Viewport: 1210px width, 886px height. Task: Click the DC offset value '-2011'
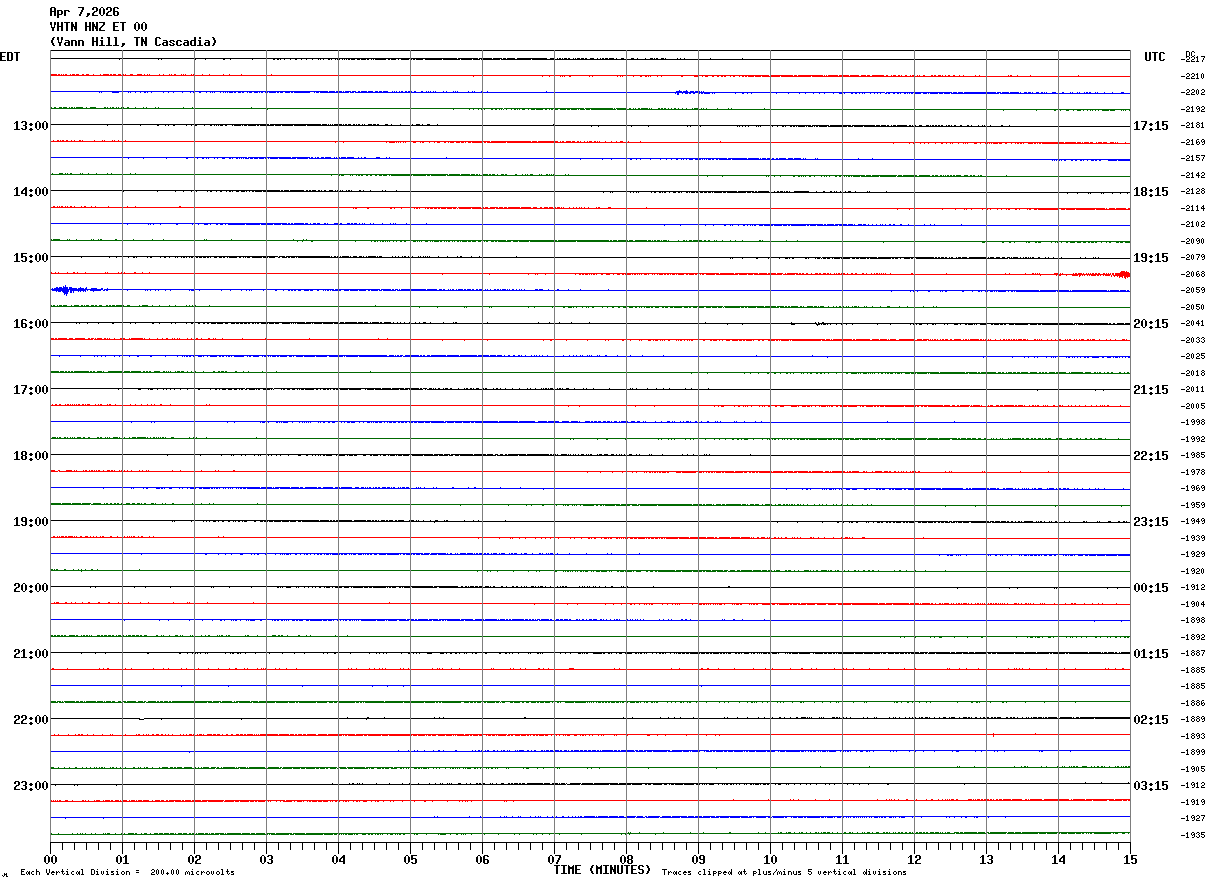[x=1194, y=390]
